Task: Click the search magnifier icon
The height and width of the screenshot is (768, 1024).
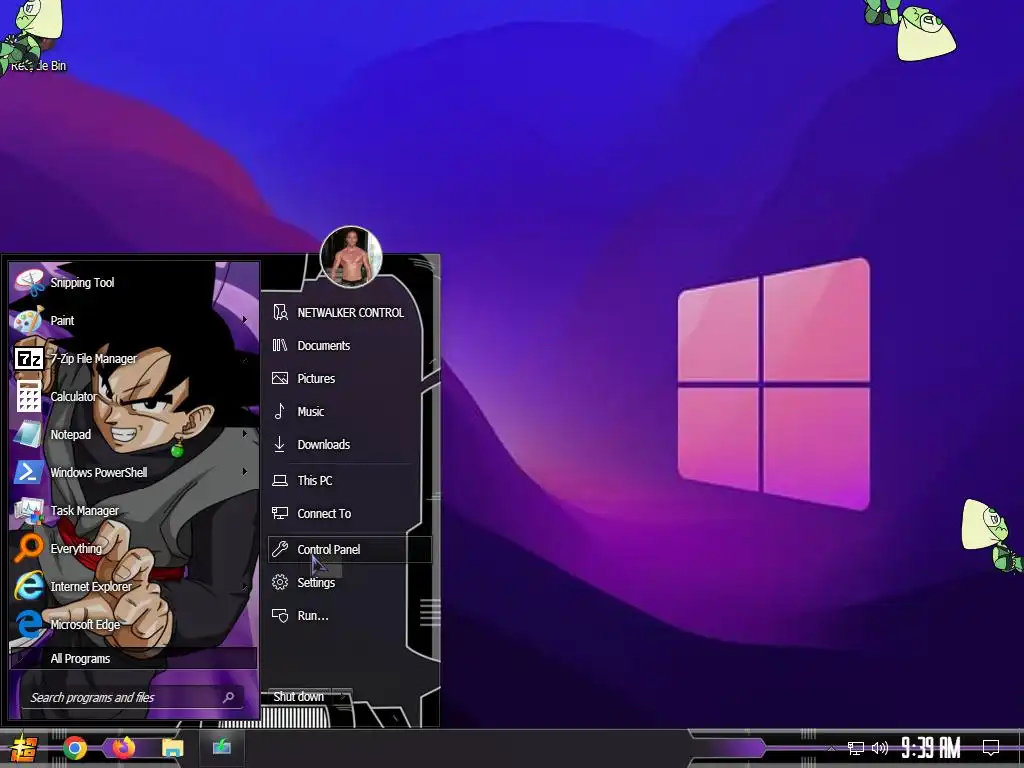Action: coord(229,697)
